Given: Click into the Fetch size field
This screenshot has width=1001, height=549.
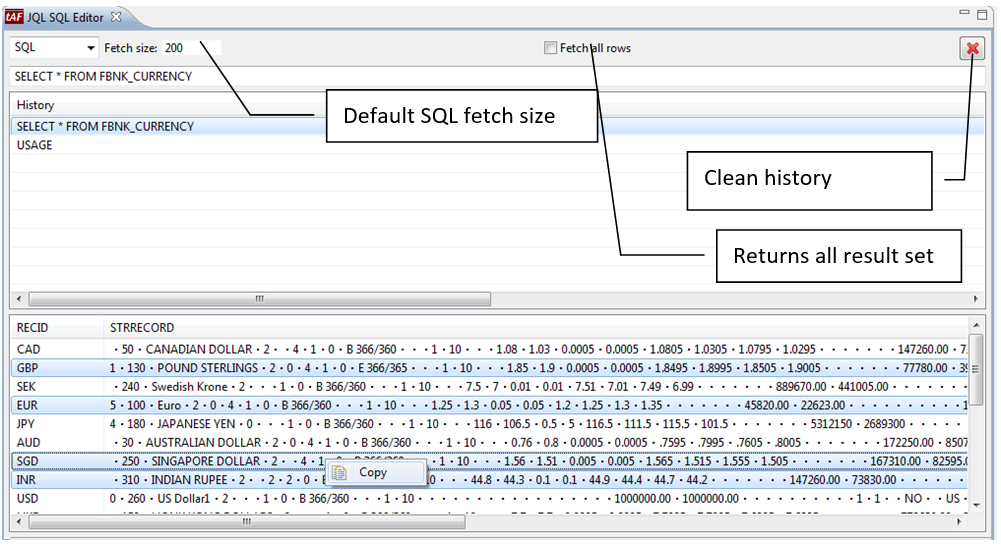Looking at the screenshot, I should click(x=190, y=48).
